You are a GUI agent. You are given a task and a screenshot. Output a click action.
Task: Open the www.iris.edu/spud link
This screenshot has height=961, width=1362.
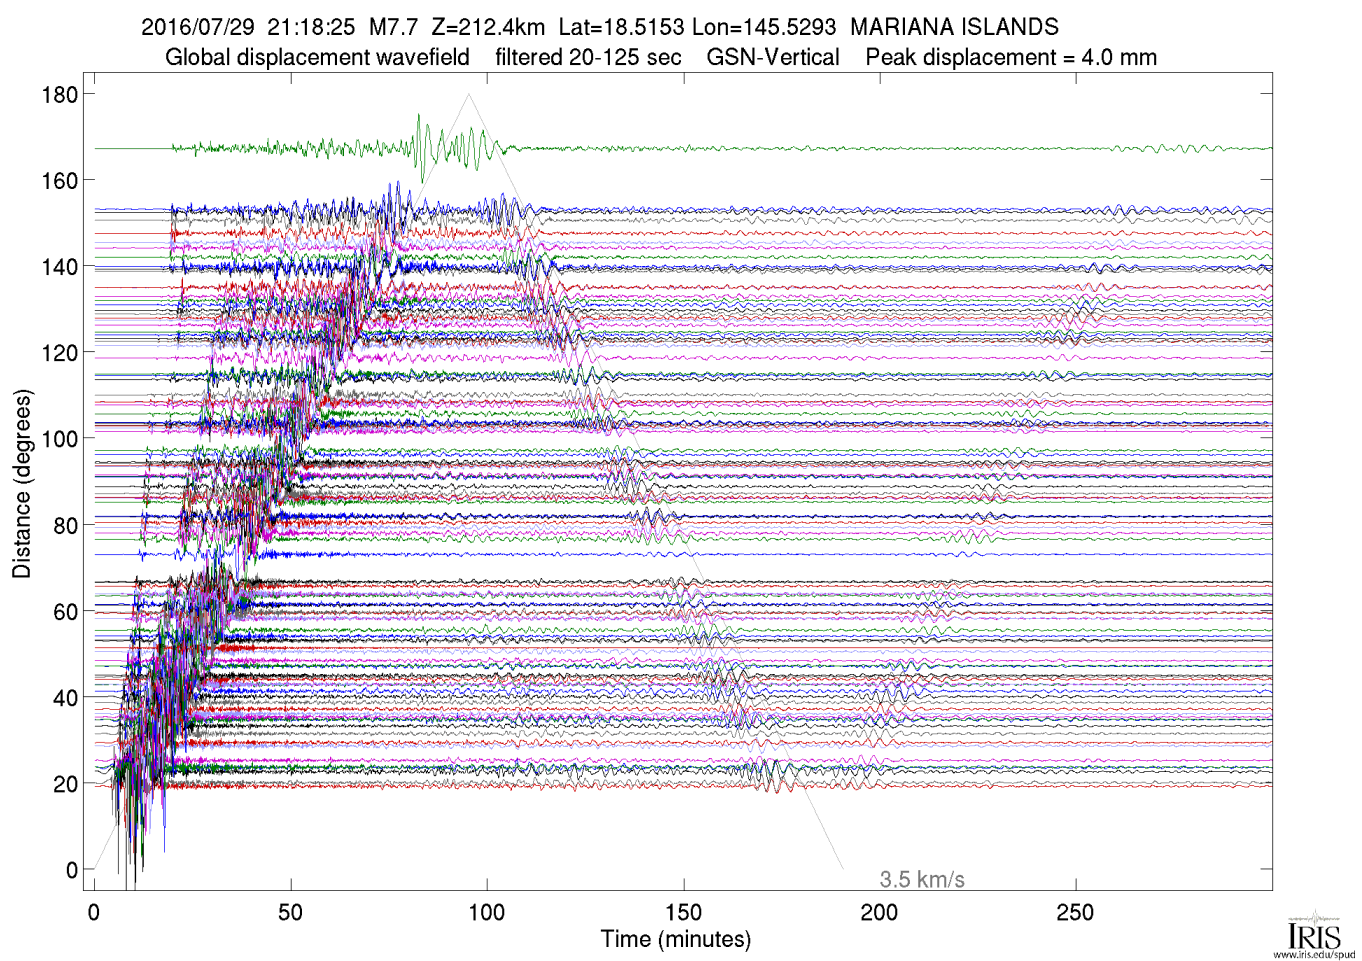point(1313,954)
